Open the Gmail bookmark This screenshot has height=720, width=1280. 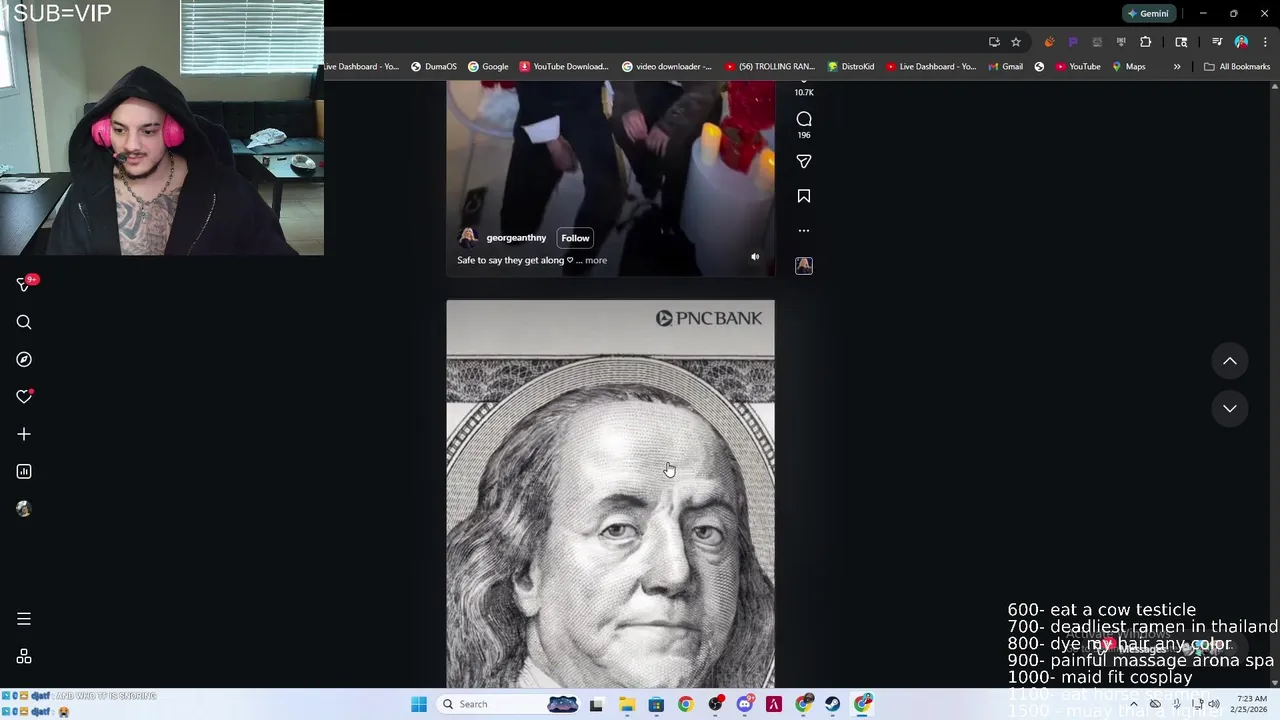(x=1005, y=67)
